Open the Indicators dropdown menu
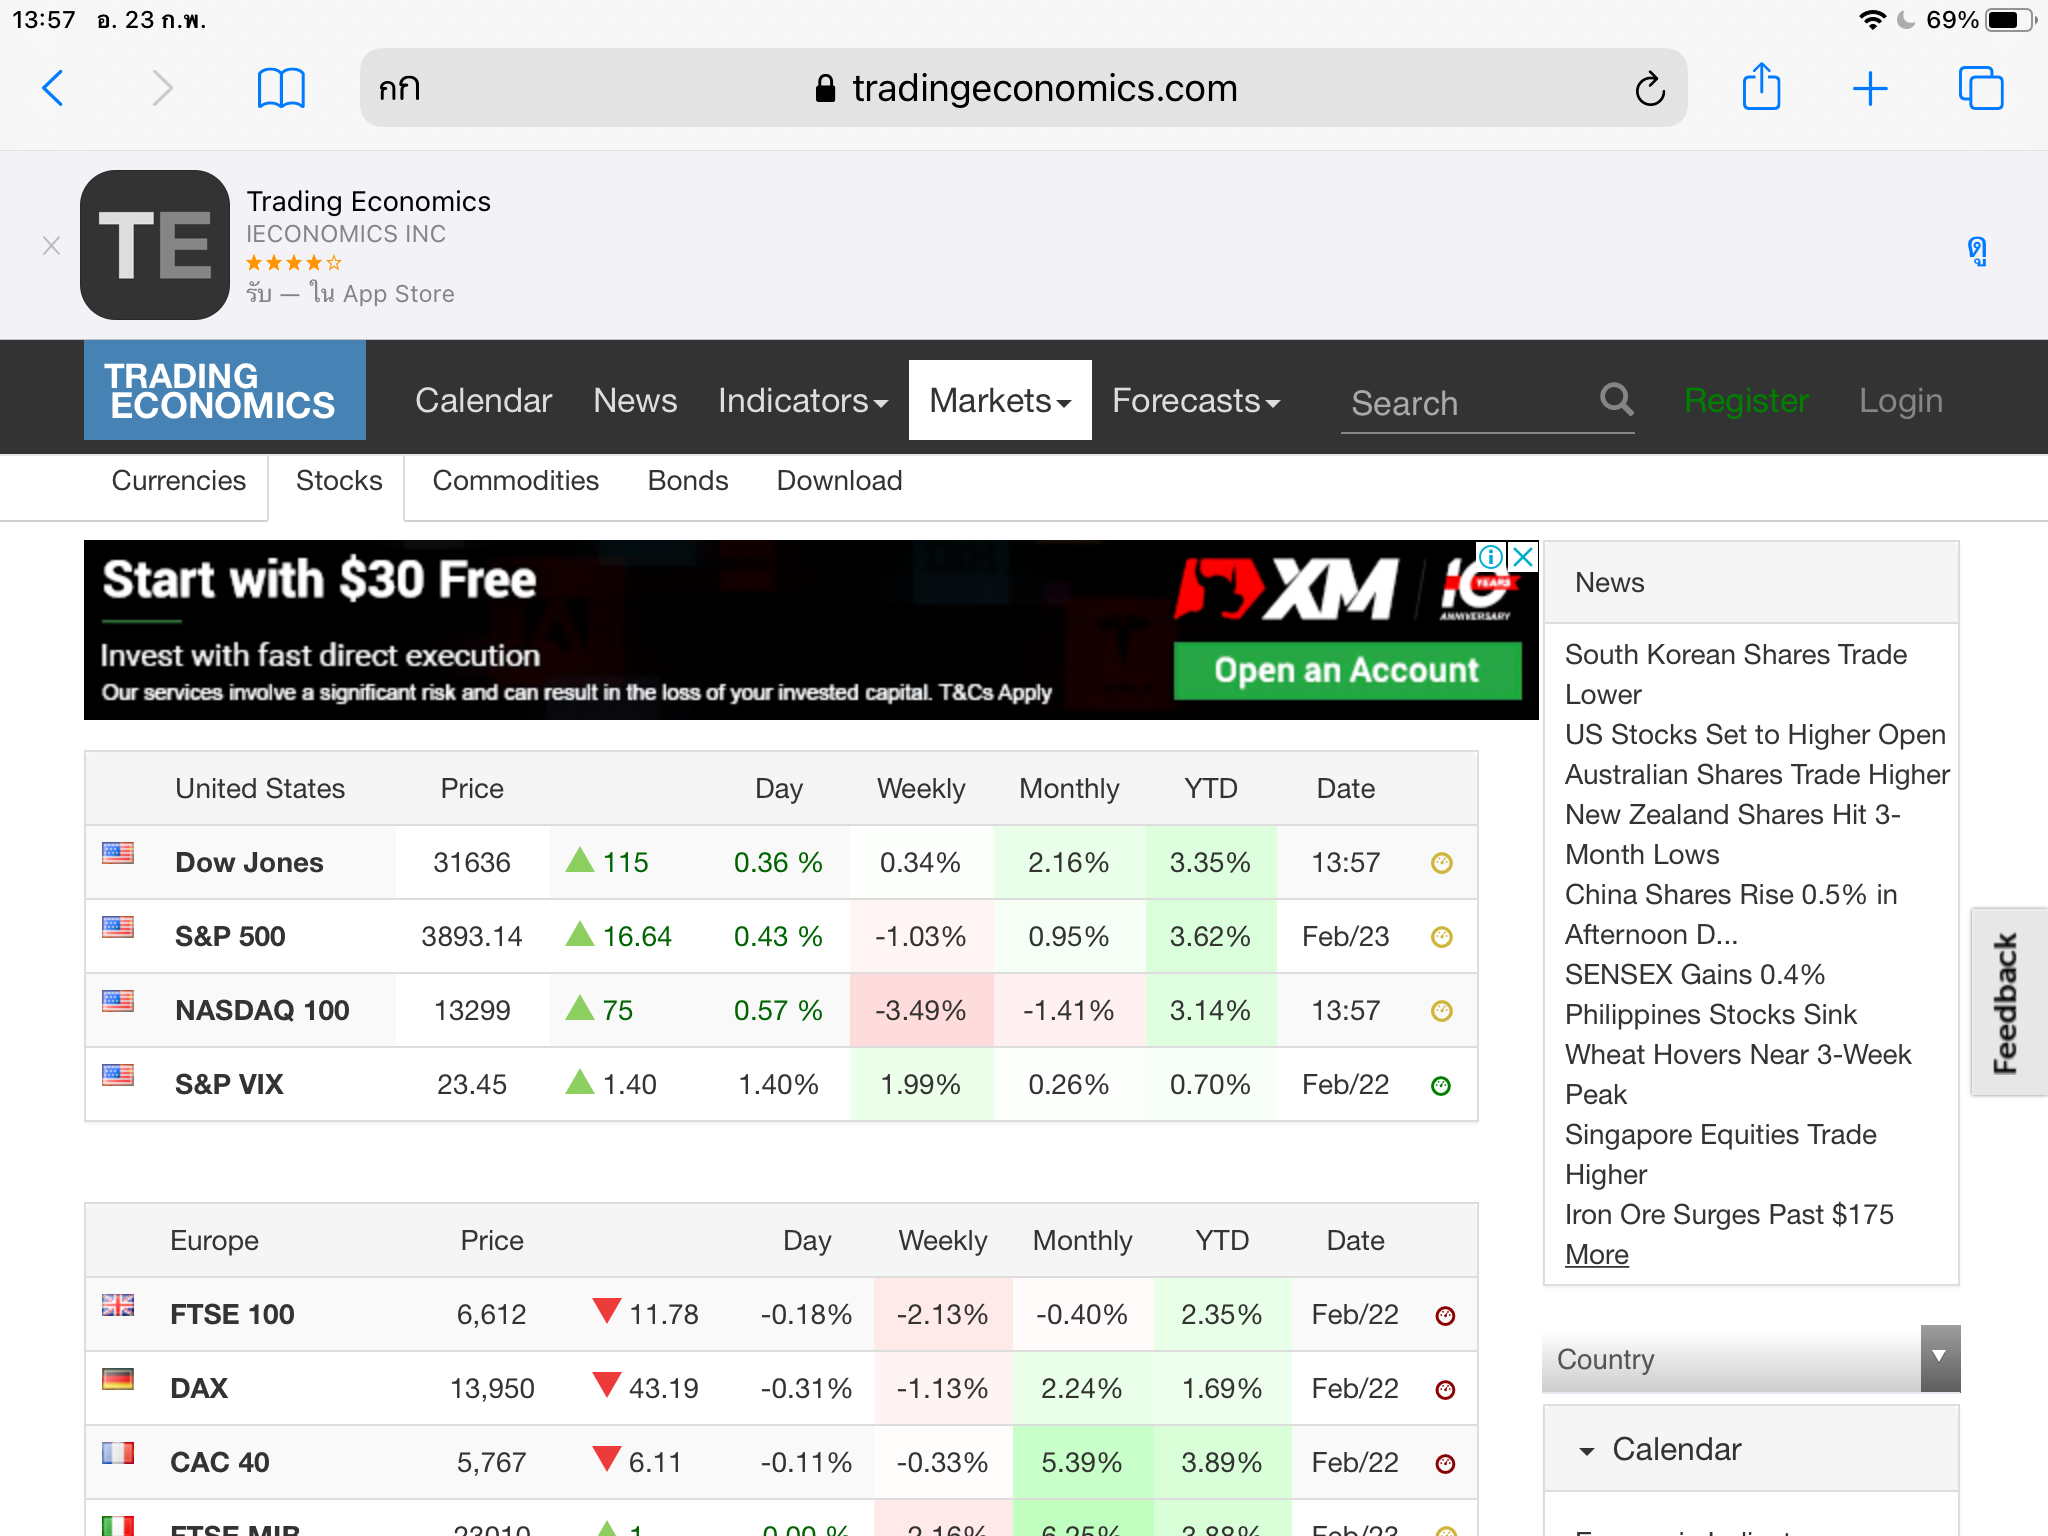The width and height of the screenshot is (2048, 1536). pyautogui.click(x=802, y=400)
